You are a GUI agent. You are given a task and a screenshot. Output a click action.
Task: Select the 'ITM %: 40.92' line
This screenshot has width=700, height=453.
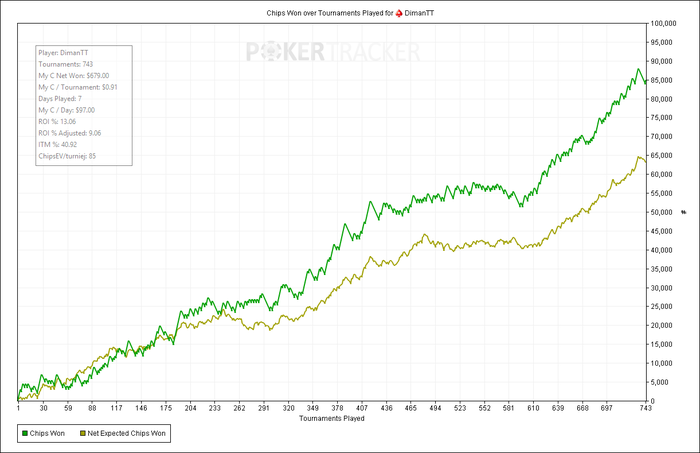(x=58, y=145)
